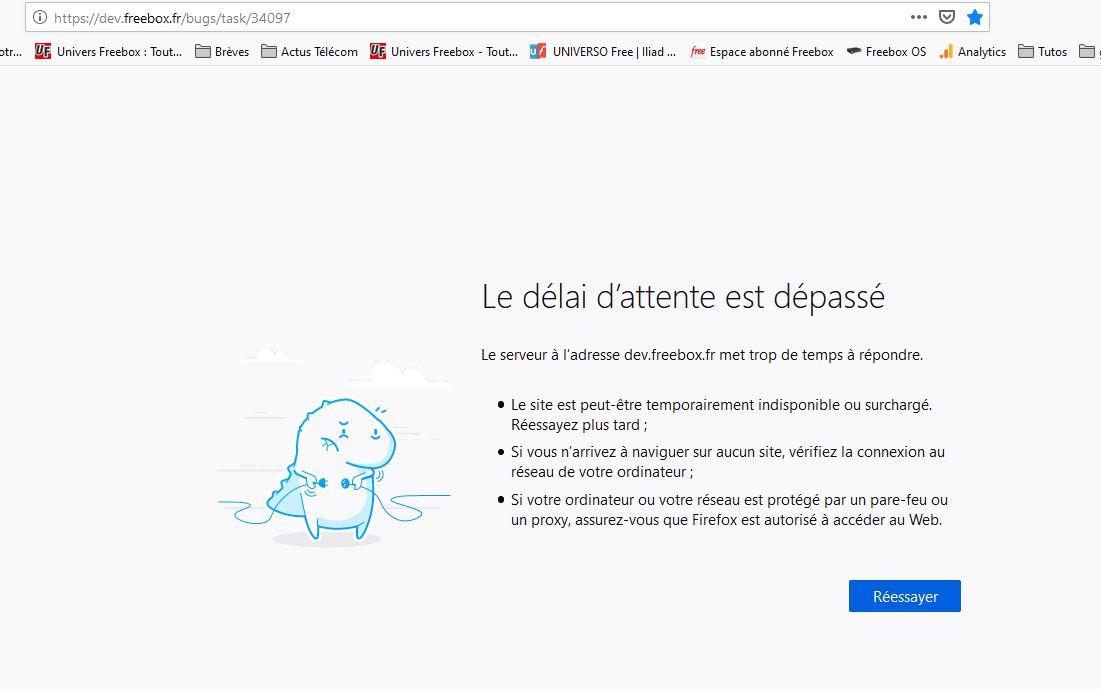The image size is (1101, 689).
Task: Expand the Tutos bookmarks folder
Action: pyautogui.click(x=1042, y=51)
